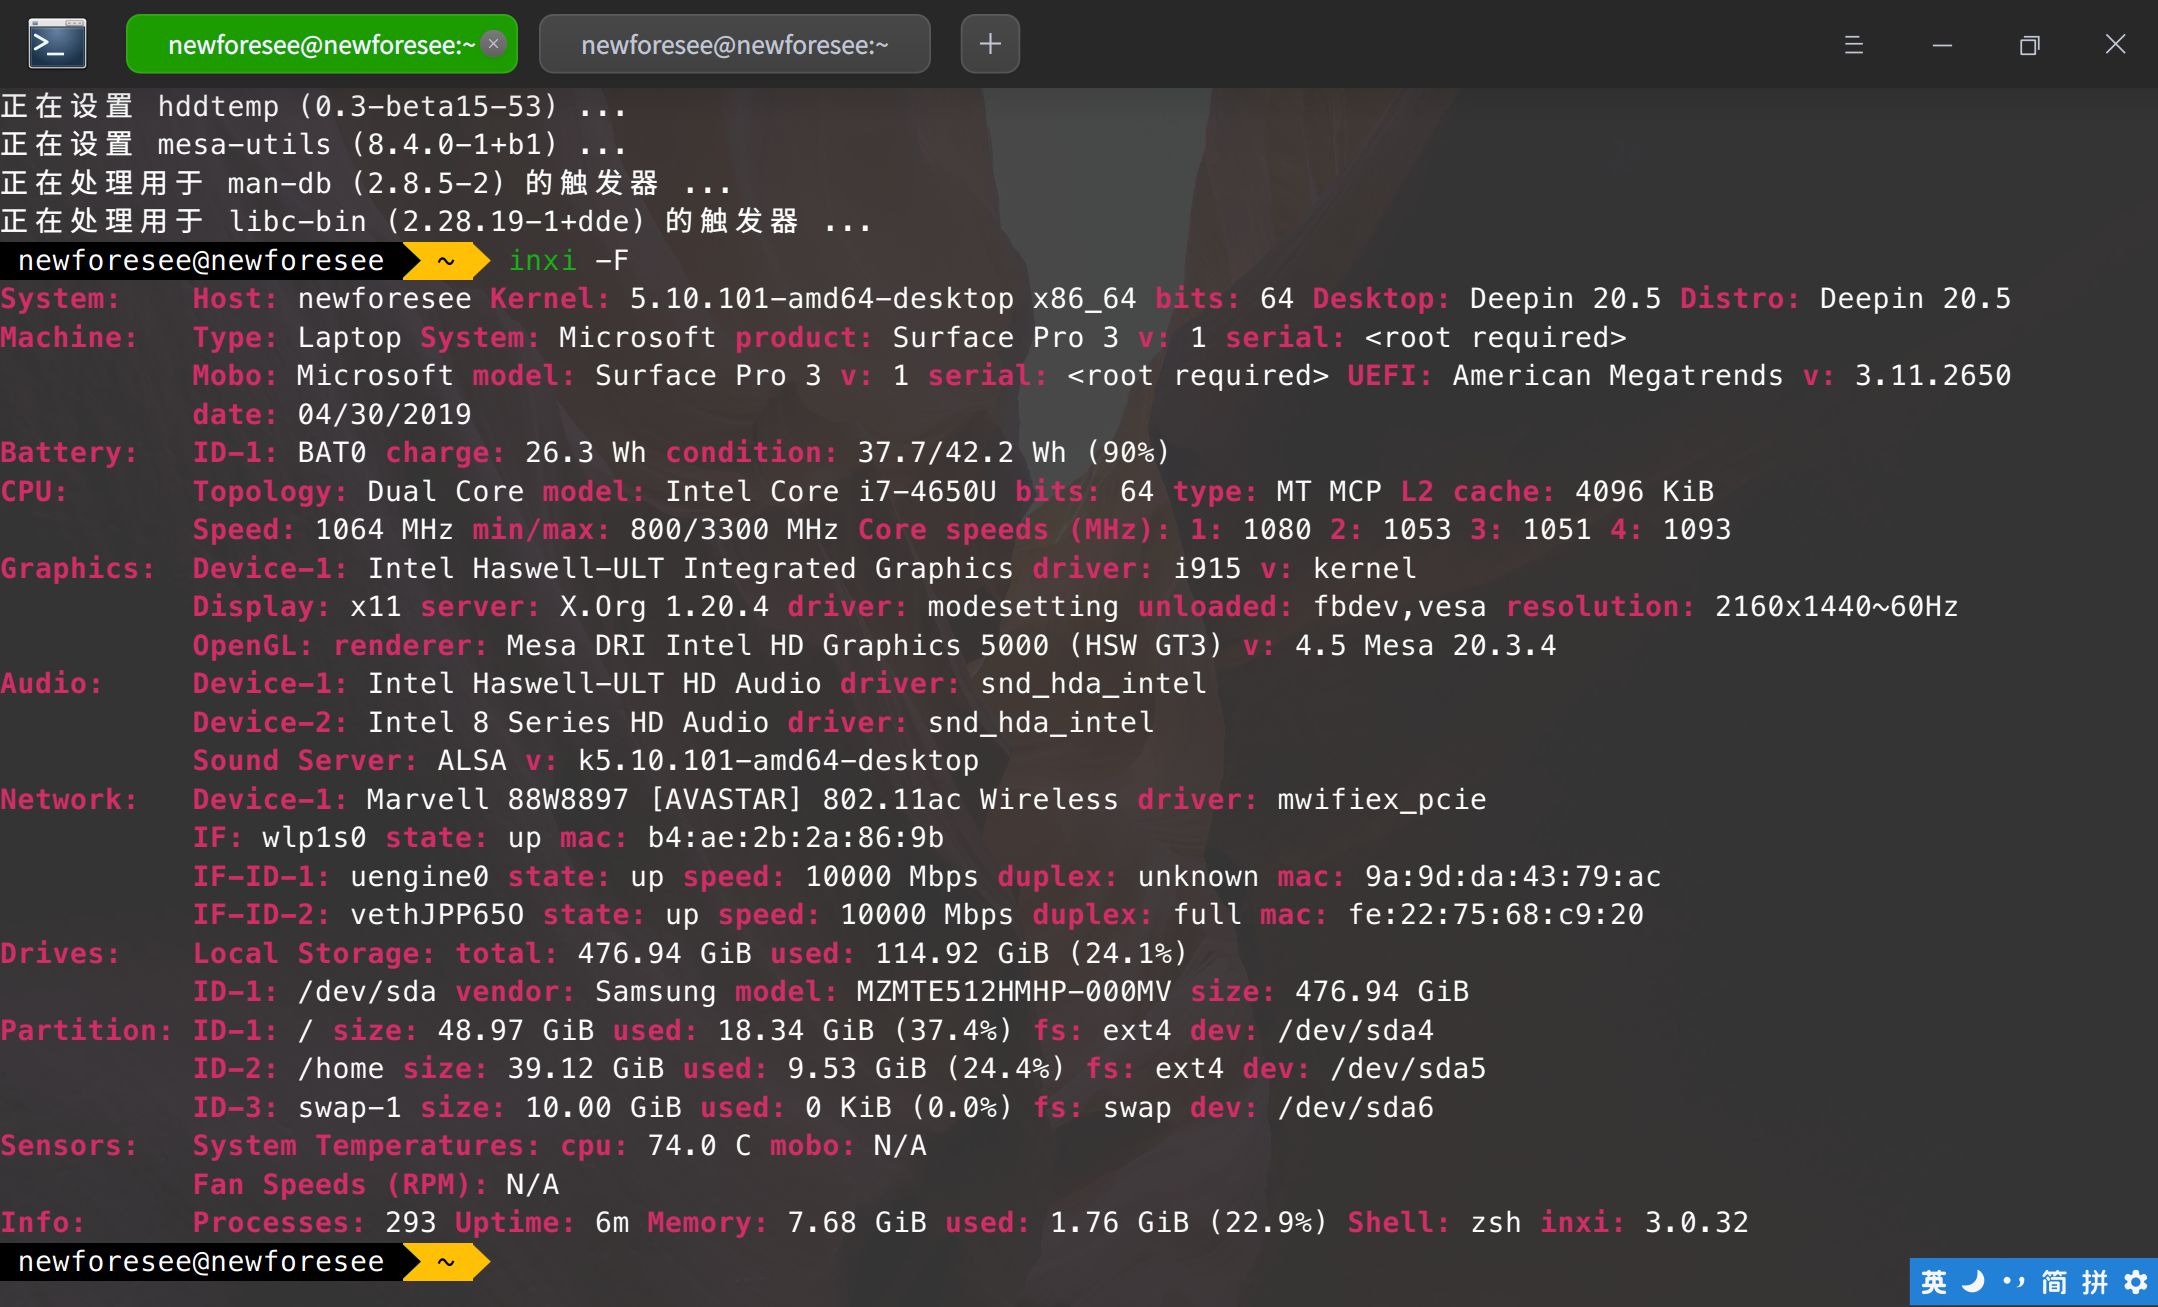Restore the terminal window size

pos(2029,45)
